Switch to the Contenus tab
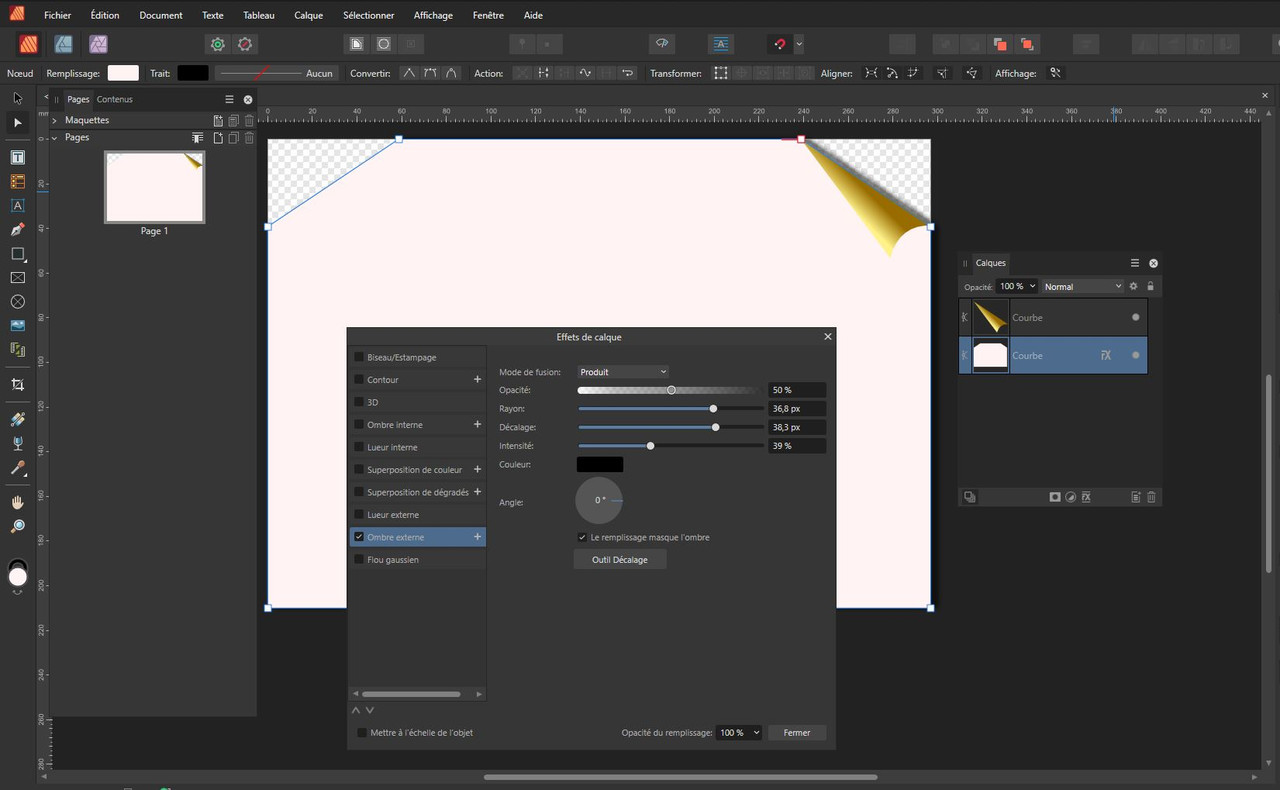 click(x=115, y=99)
